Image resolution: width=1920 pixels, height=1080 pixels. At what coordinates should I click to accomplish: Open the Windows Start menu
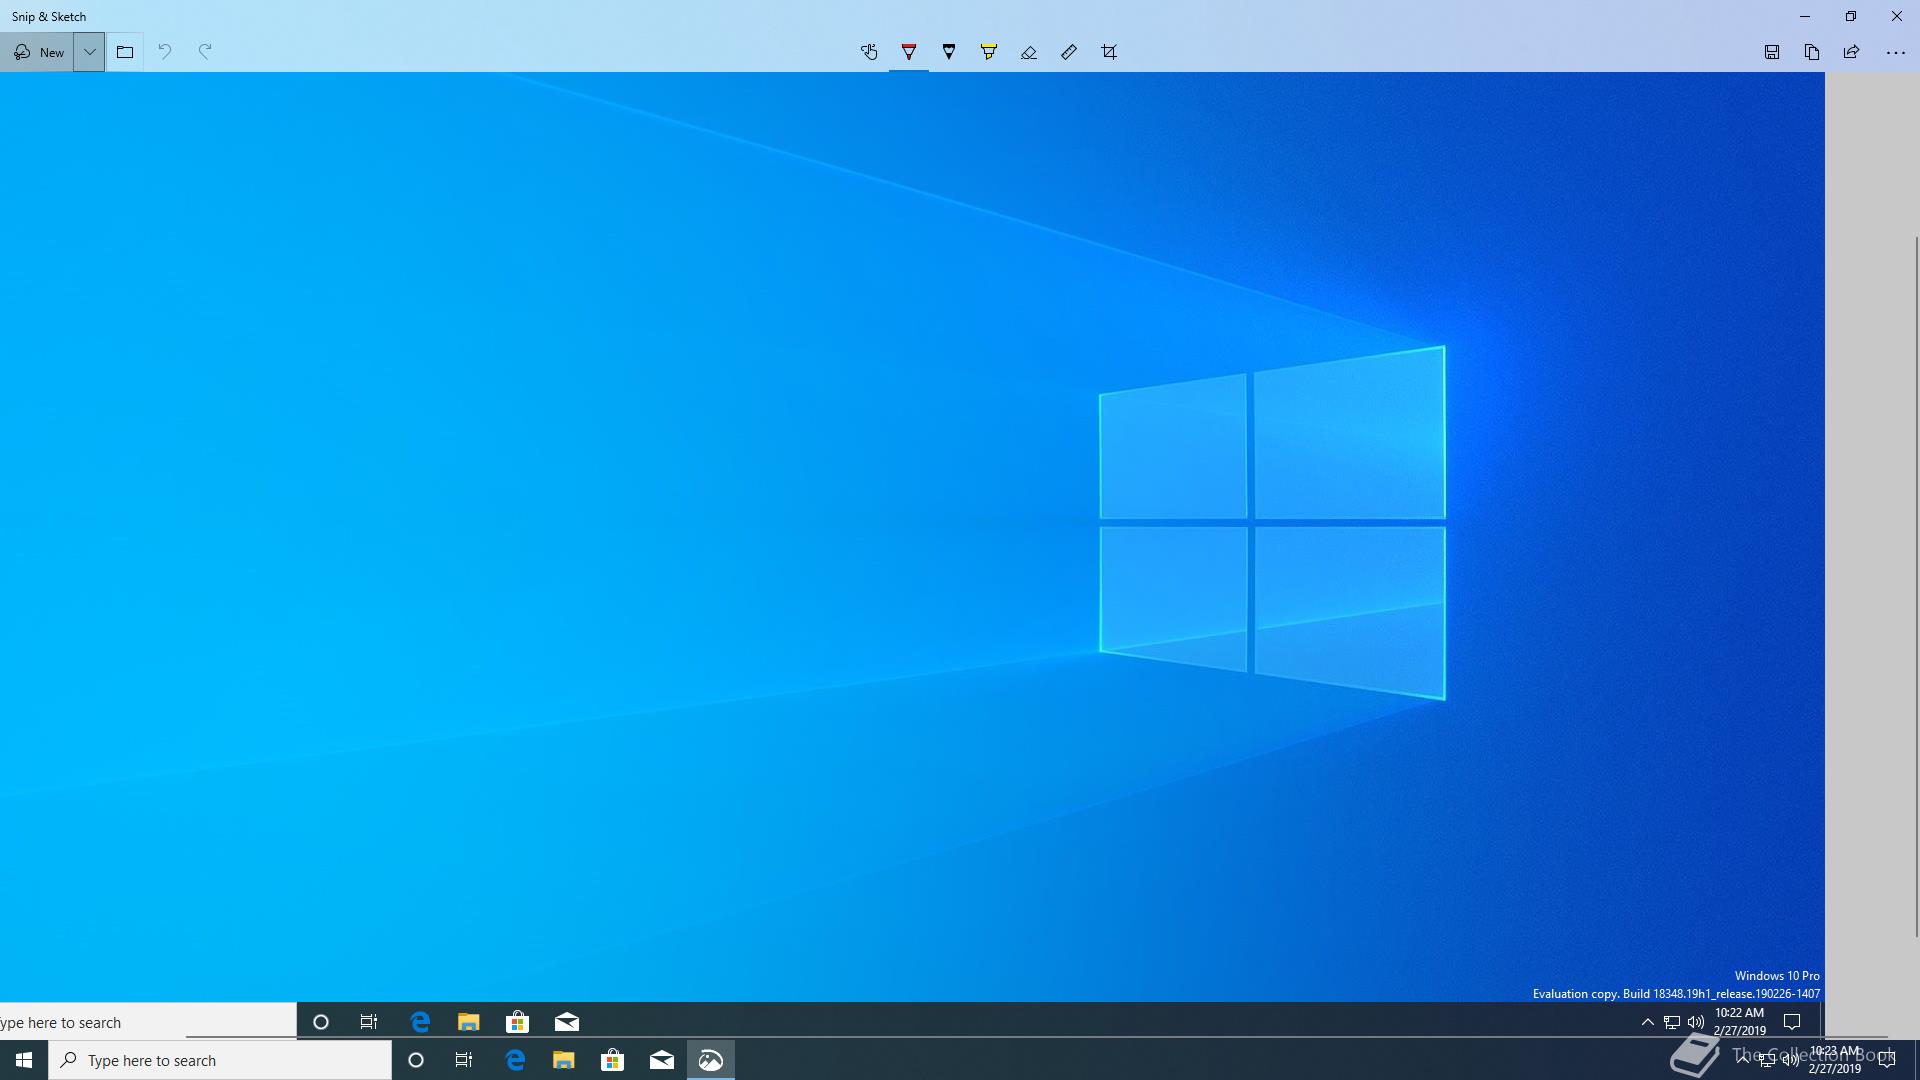click(x=24, y=1060)
